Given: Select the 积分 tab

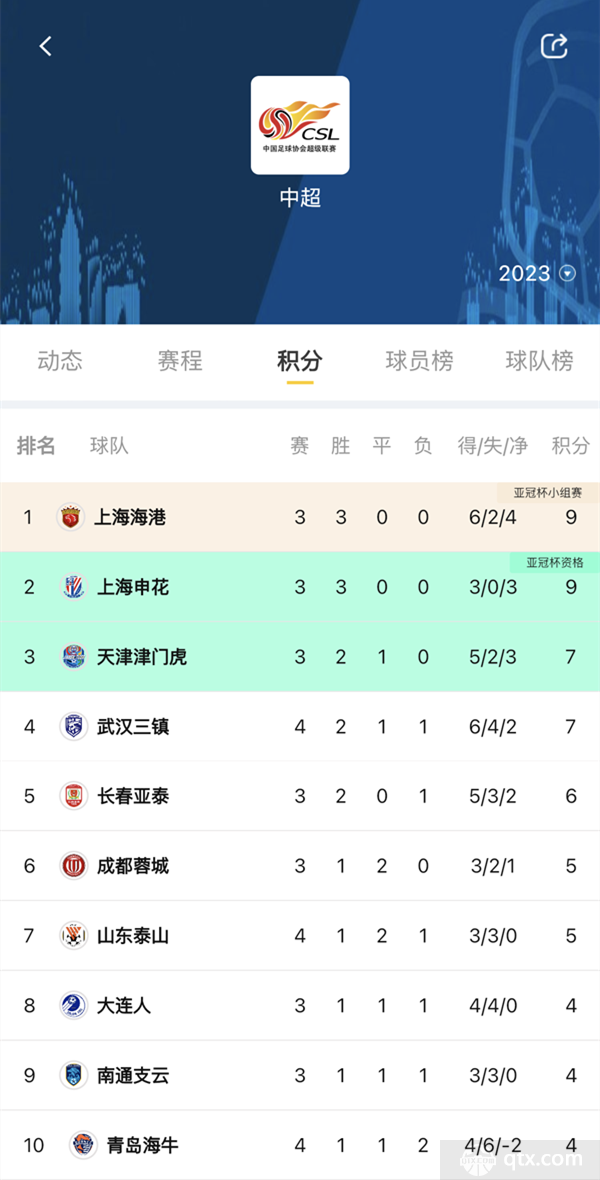Looking at the screenshot, I should click(x=300, y=360).
